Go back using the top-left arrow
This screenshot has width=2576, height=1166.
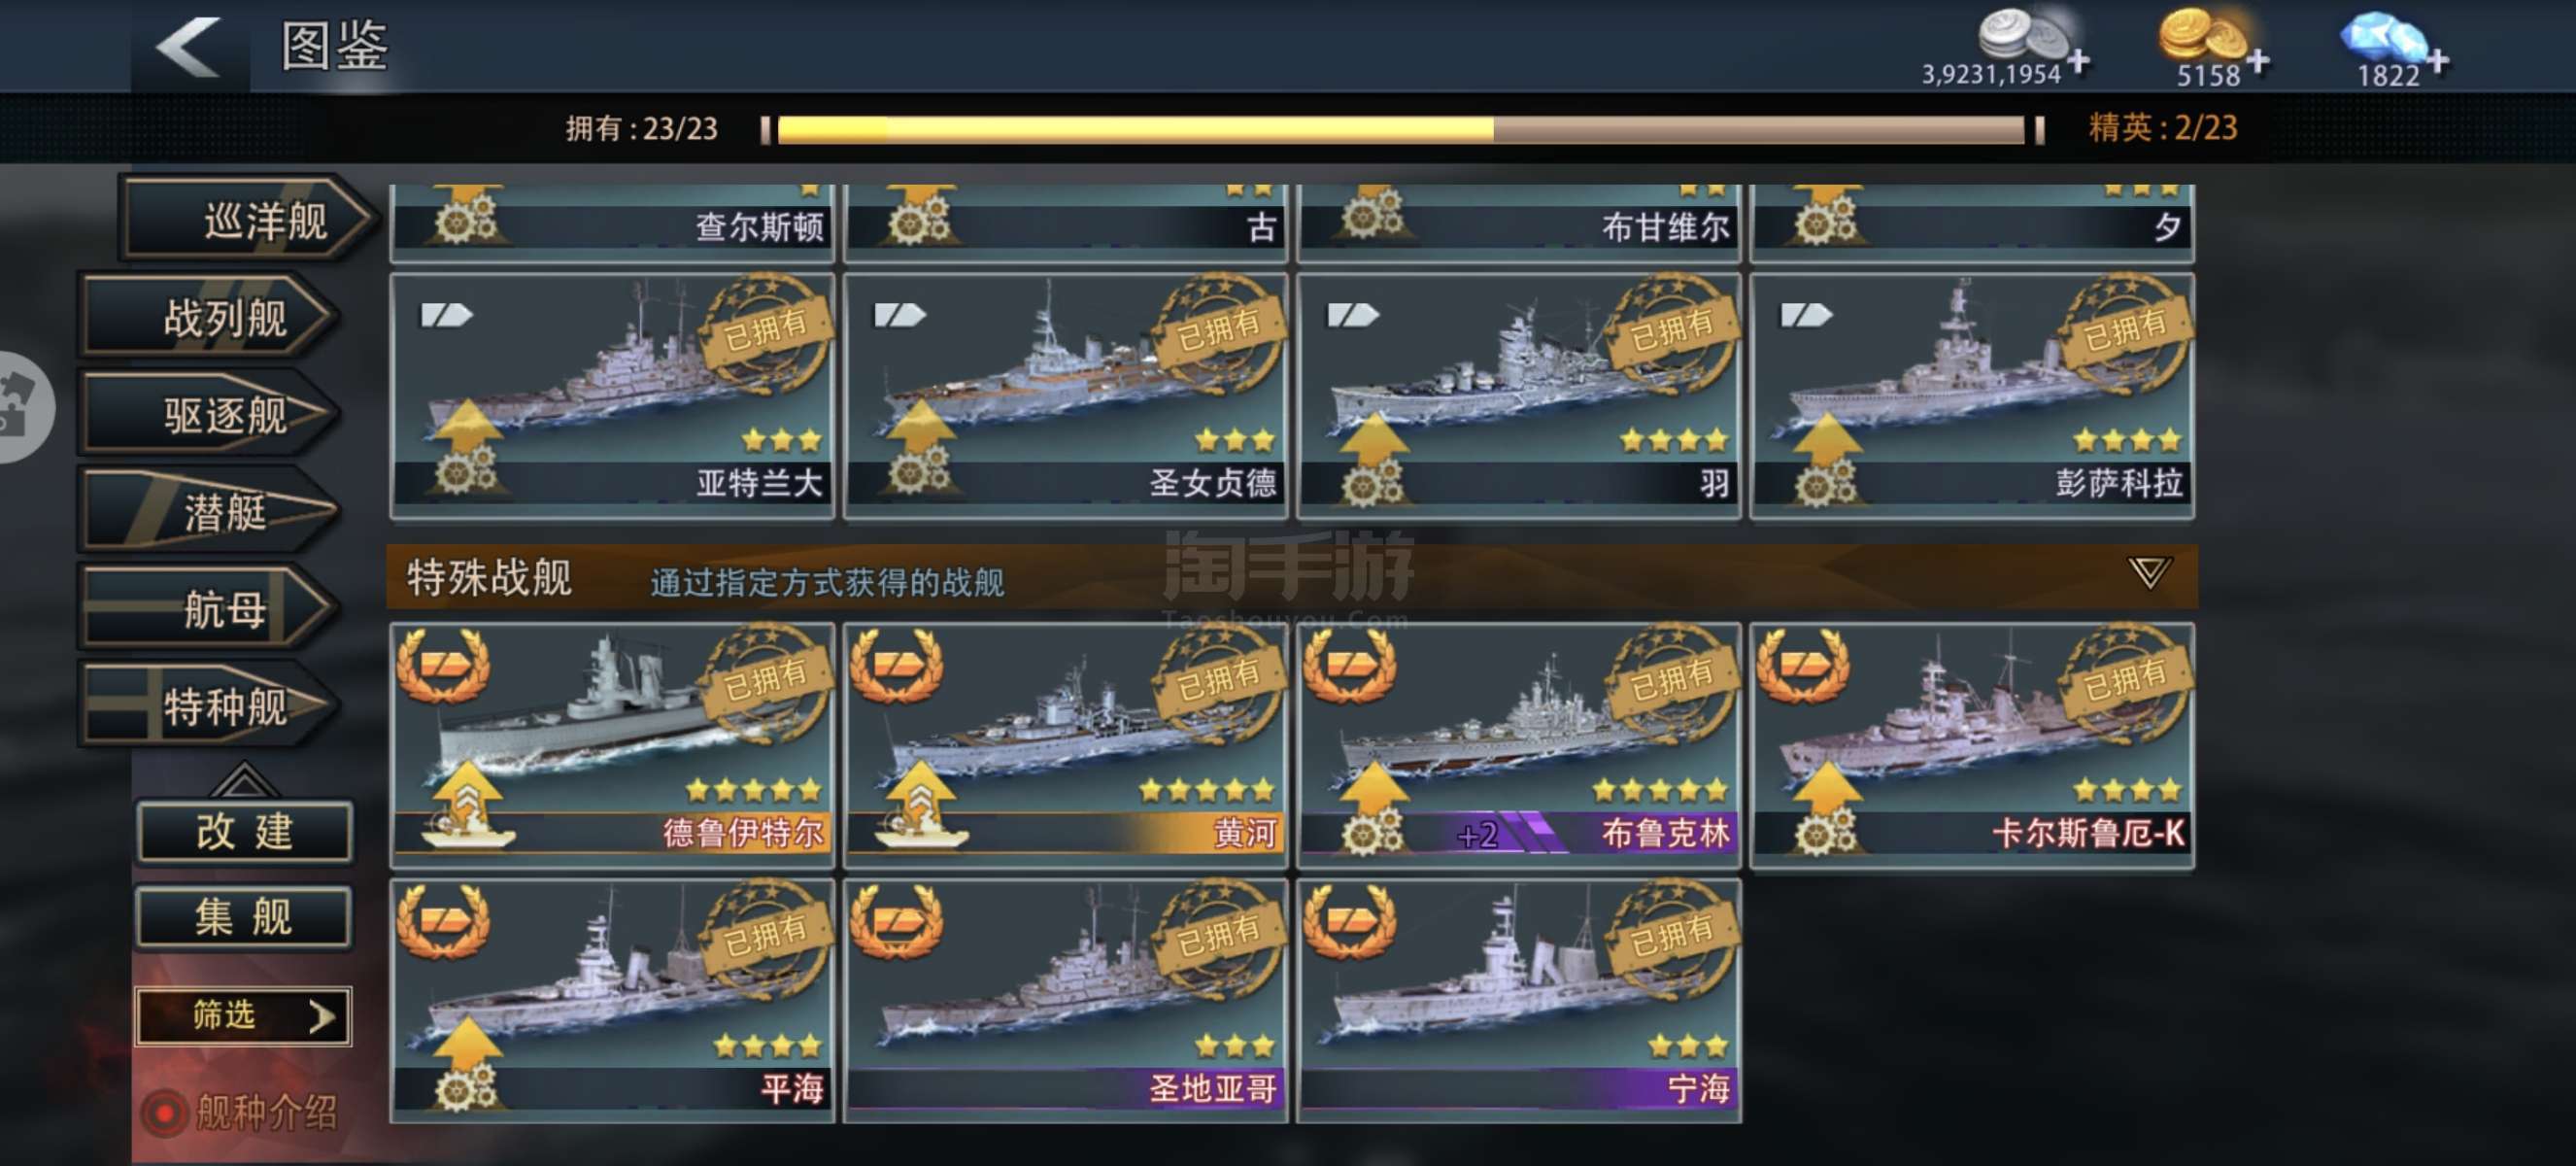point(188,46)
